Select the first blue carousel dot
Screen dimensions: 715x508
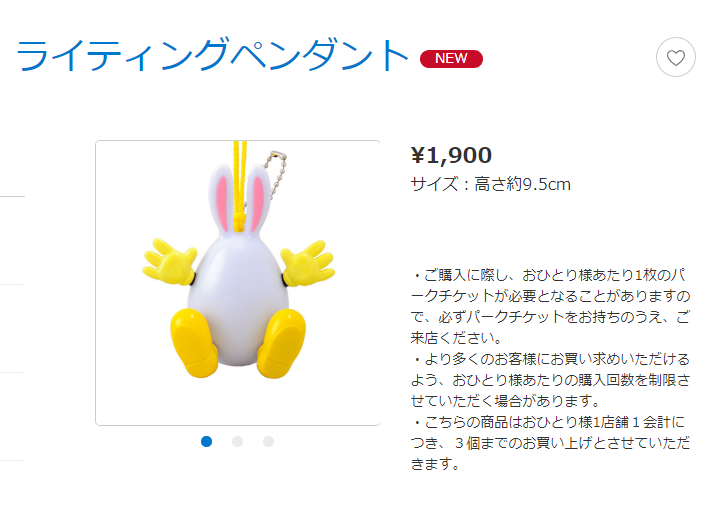(207, 441)
